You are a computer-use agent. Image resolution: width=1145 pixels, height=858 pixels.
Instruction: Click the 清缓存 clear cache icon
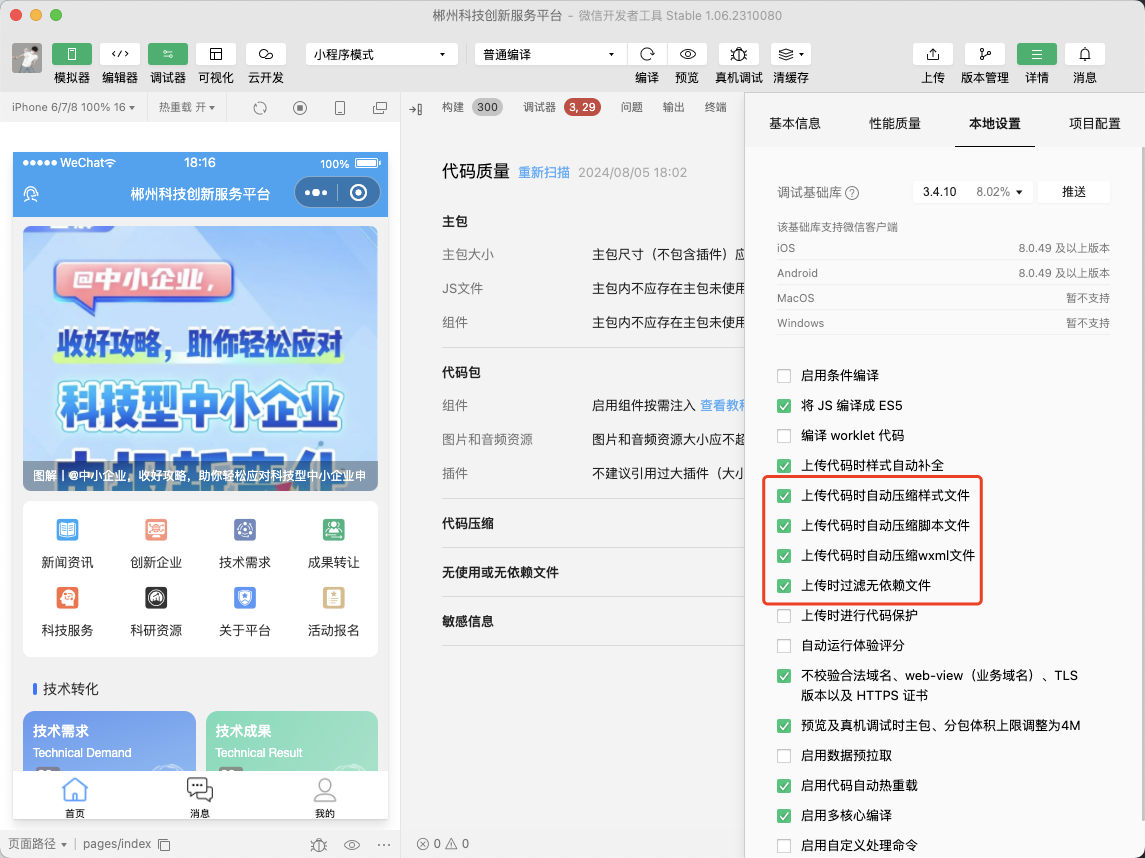(786, 54)
